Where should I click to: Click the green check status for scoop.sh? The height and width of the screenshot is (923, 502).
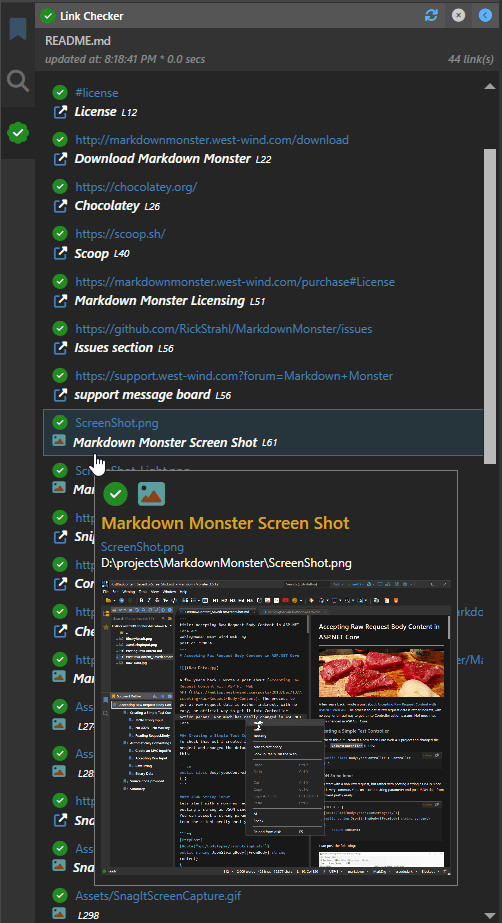tap(59, 234)
